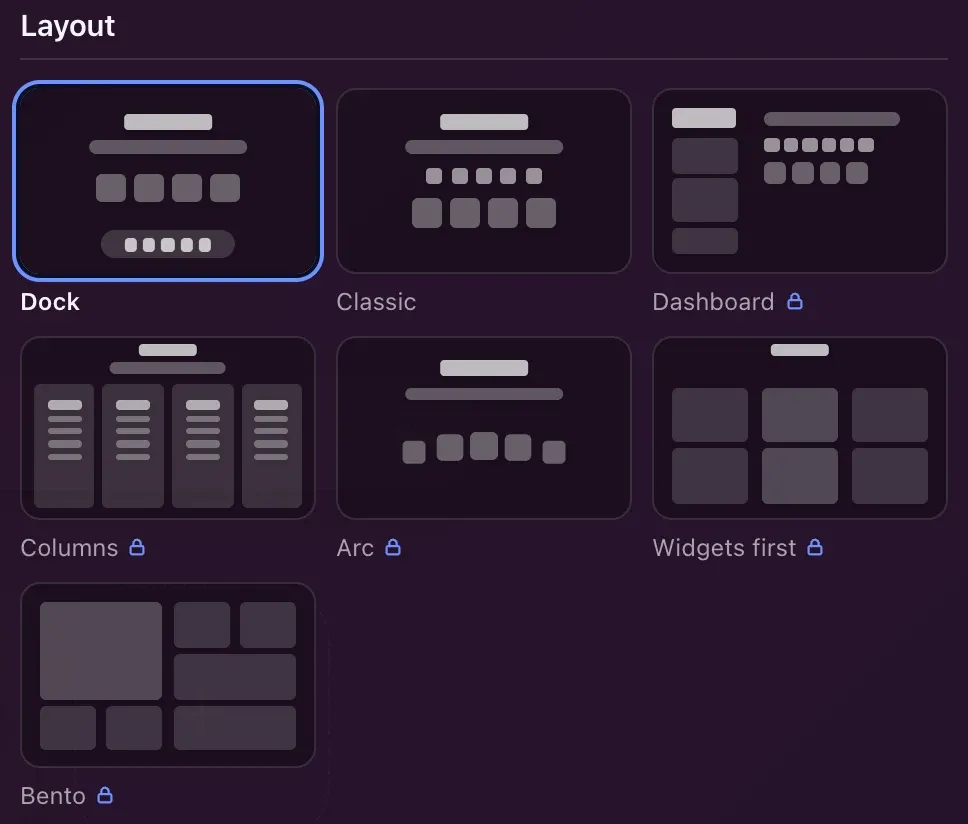Viewport: 968px width, 824px height.
Task: Select the Columns layout preview card
Action: pos(168,428)
